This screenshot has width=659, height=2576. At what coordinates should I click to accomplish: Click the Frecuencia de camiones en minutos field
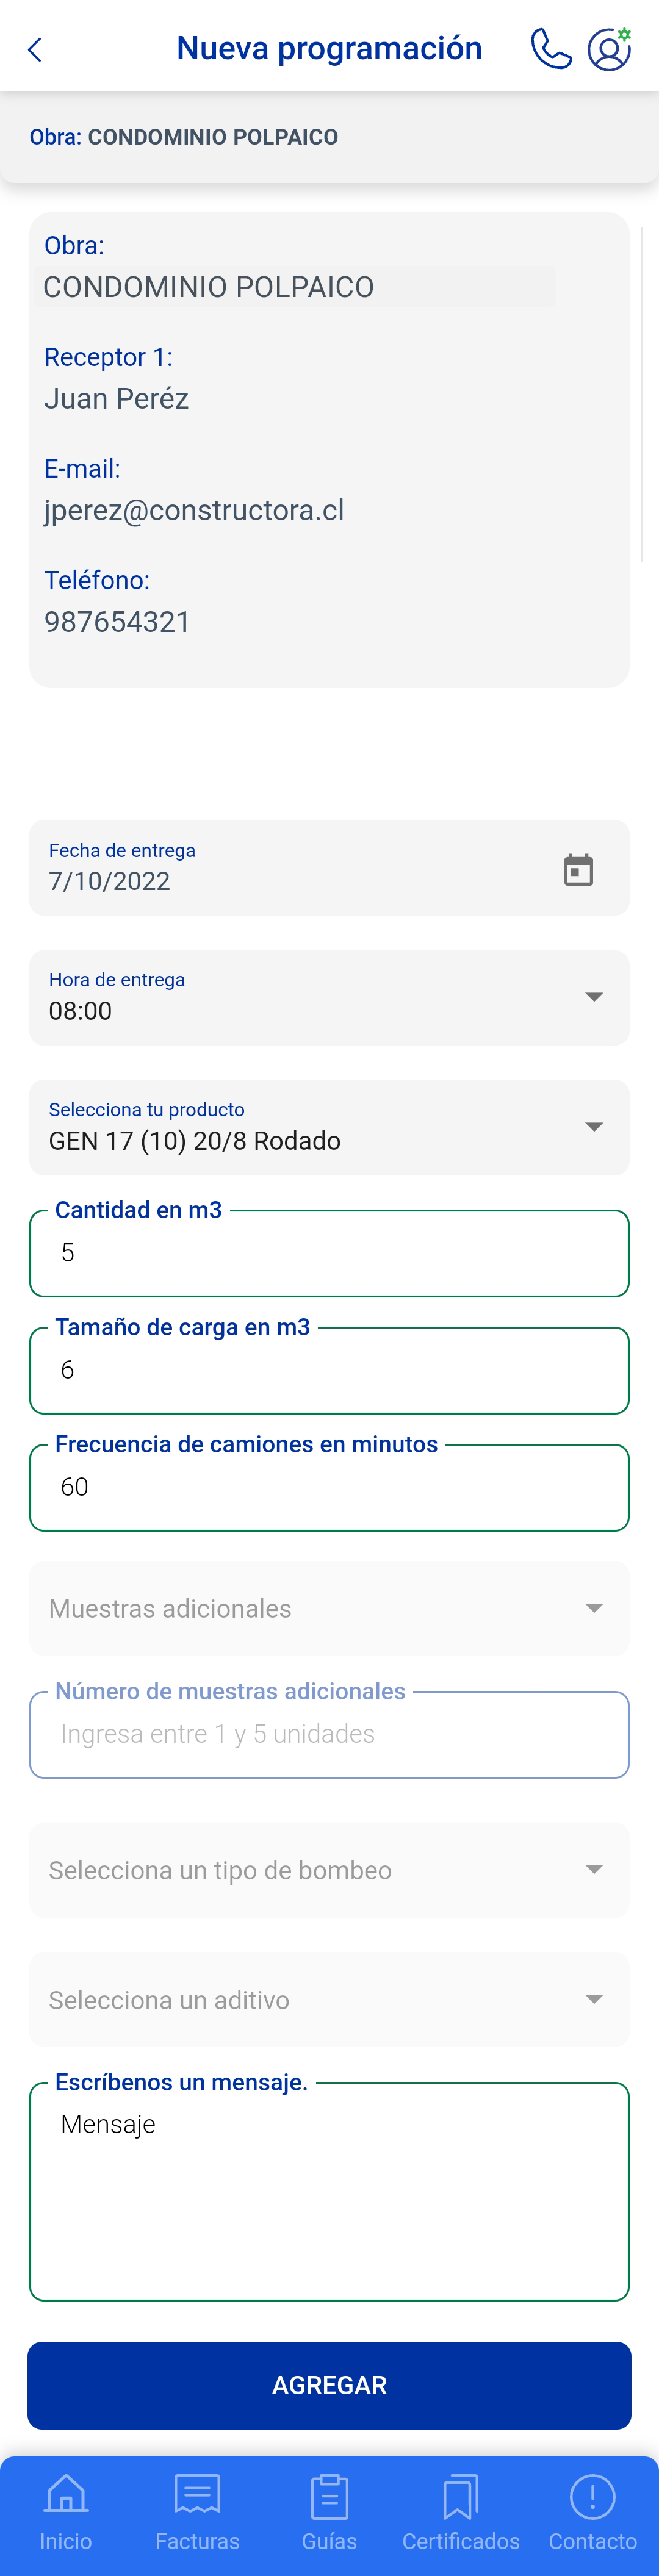coord(329,1487)
